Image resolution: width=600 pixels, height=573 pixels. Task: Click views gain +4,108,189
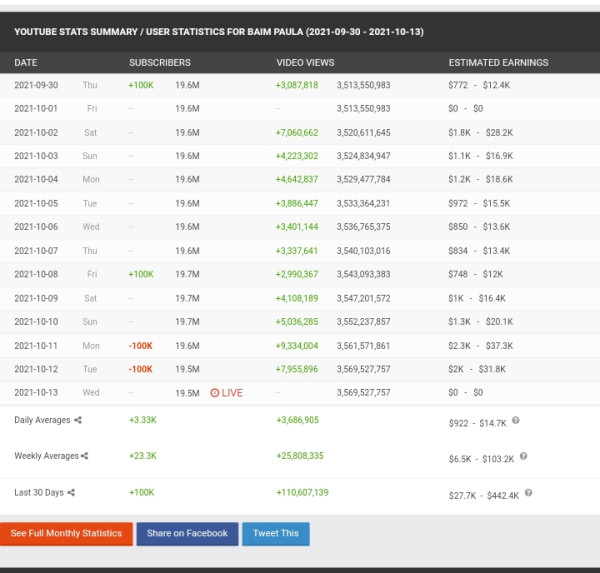(297, 298)
